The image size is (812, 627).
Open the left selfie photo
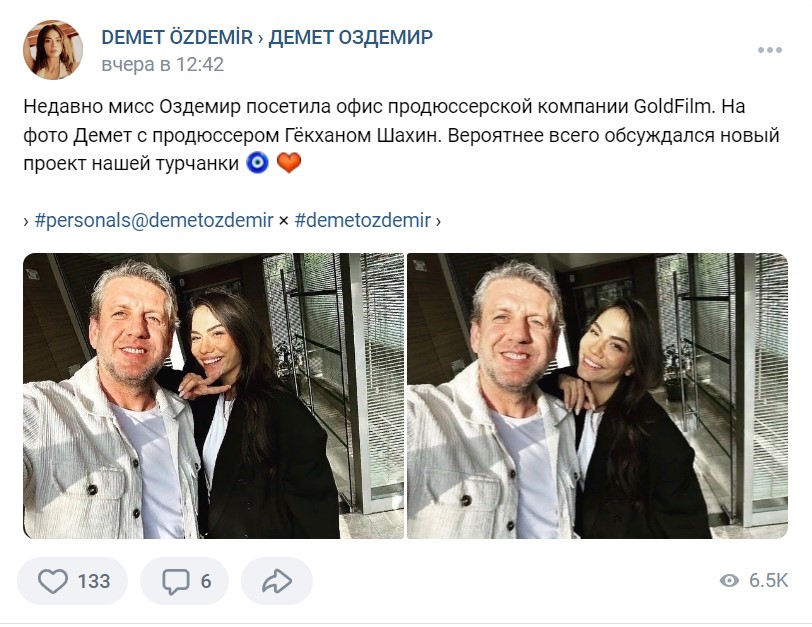[213, 396]
